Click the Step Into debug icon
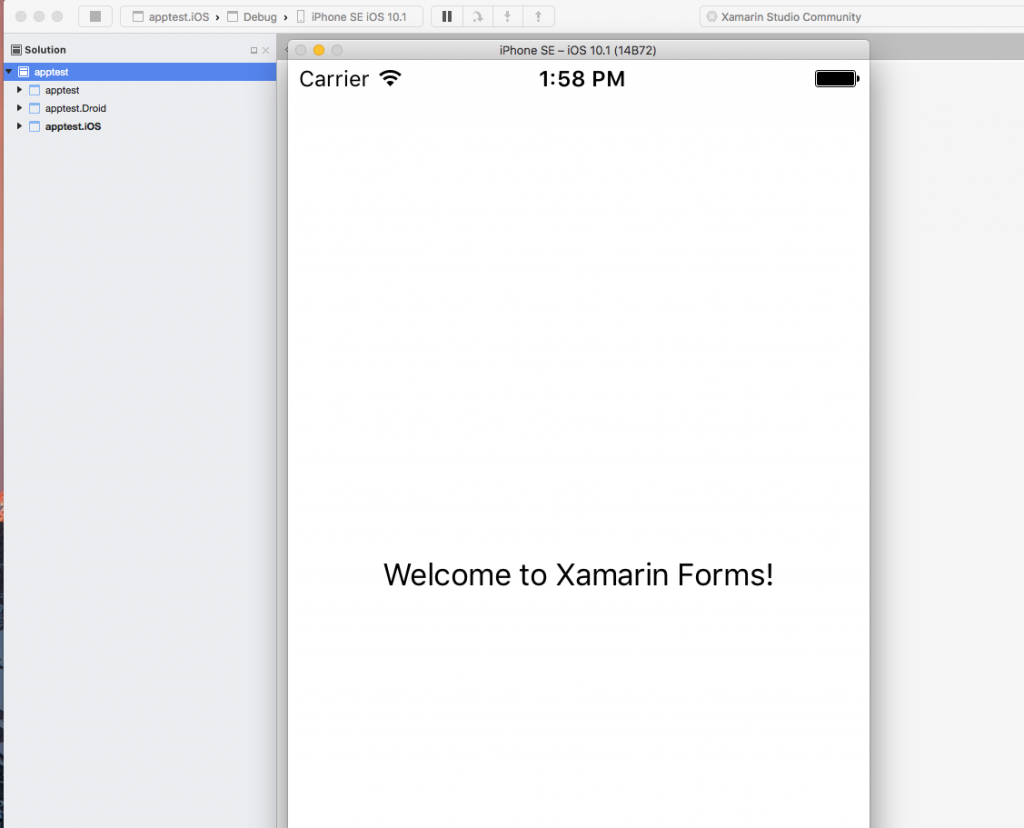Viewport: 1024px width, 828px height. (507, 16)
